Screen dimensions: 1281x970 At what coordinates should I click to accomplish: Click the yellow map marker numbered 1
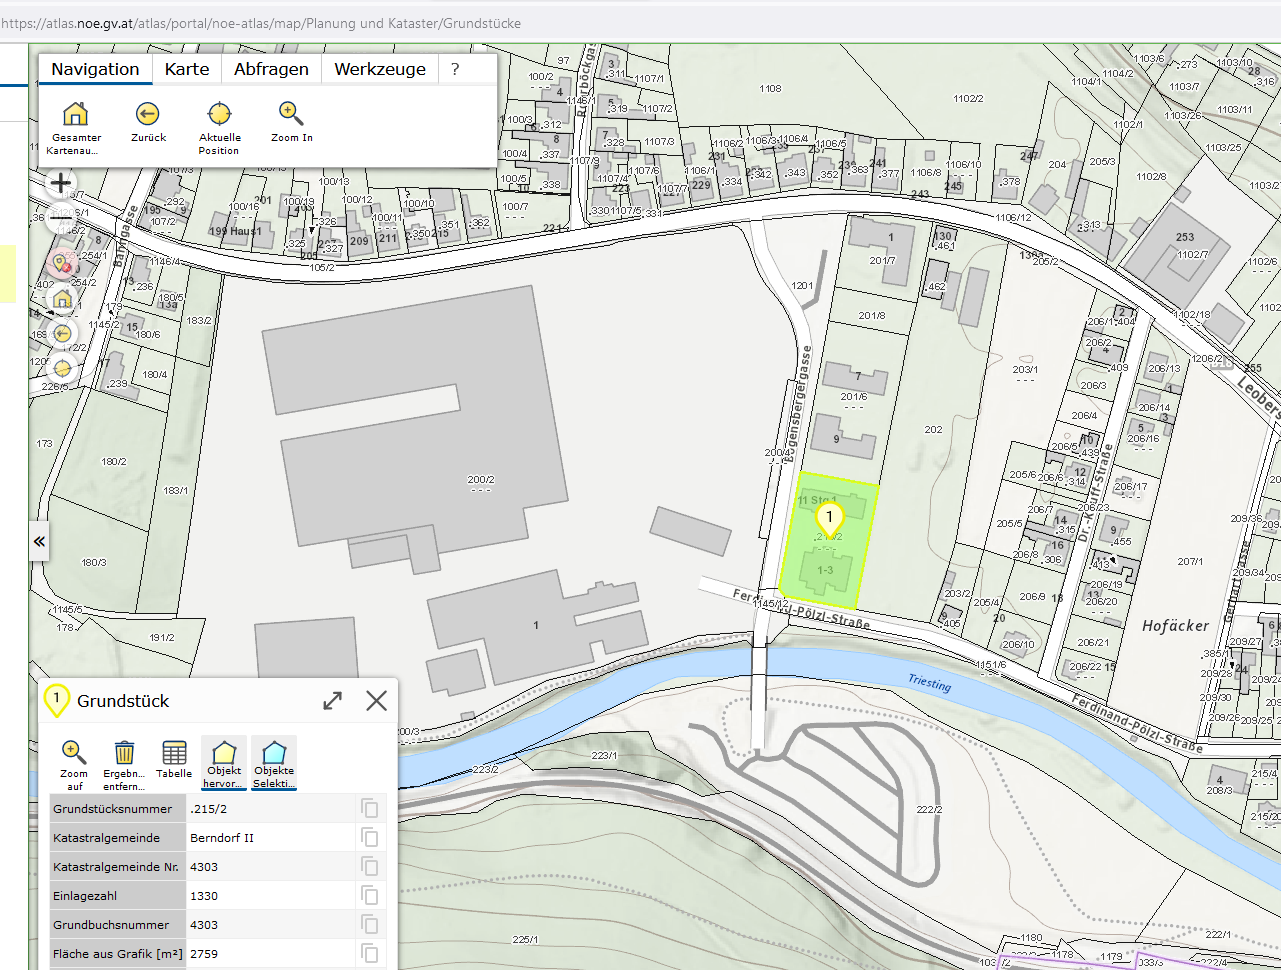coord(829,518)
